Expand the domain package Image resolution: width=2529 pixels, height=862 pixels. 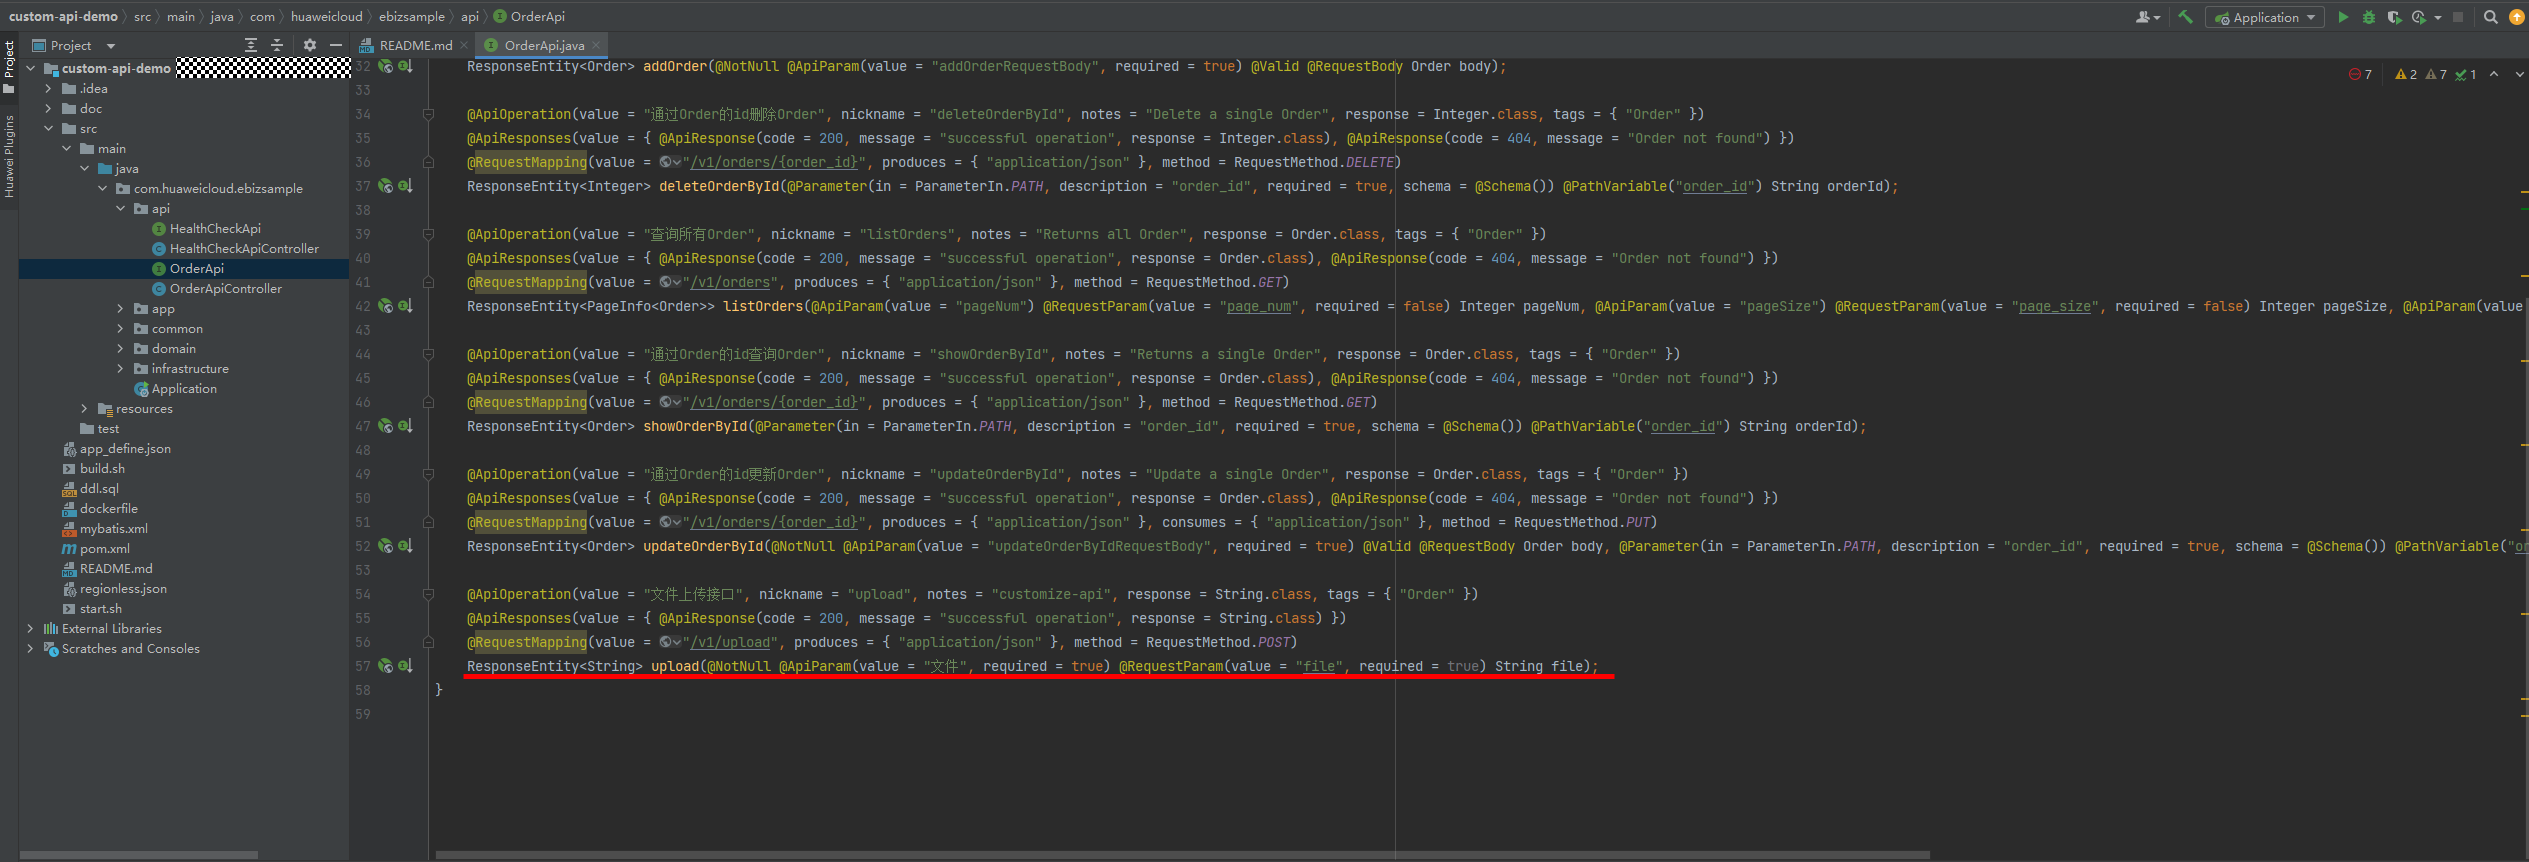[120, 349]
